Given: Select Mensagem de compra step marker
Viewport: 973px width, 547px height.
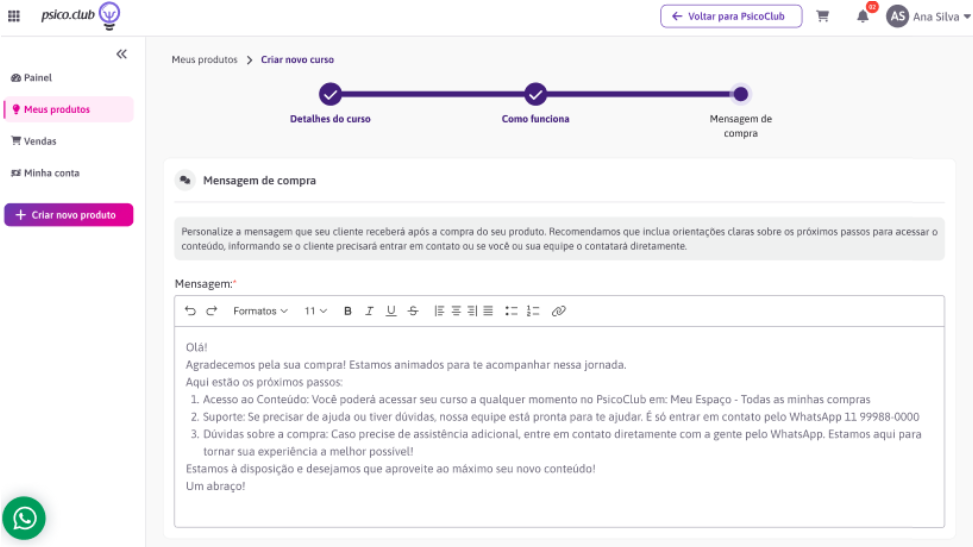Looking at the screenshot, I should [740, 94].
